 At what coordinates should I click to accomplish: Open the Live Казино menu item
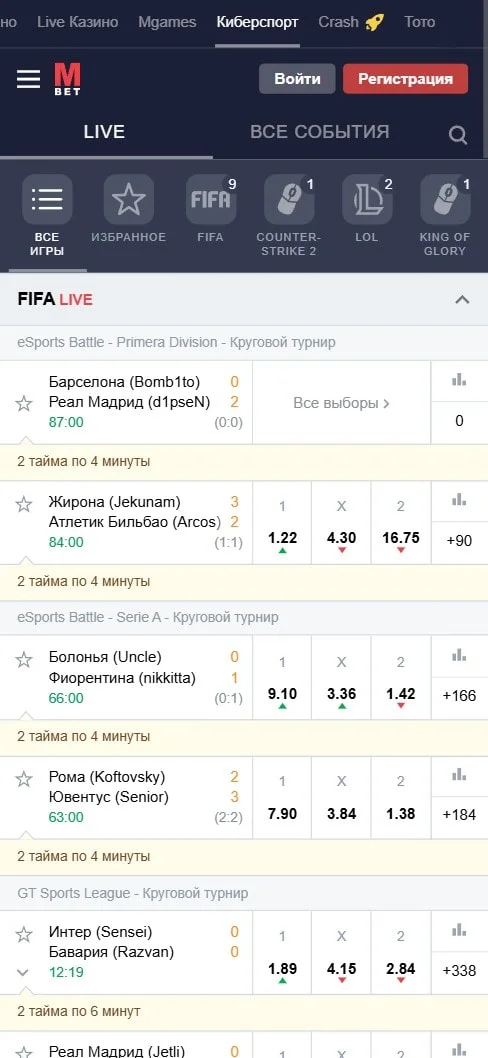pos(78,22)
